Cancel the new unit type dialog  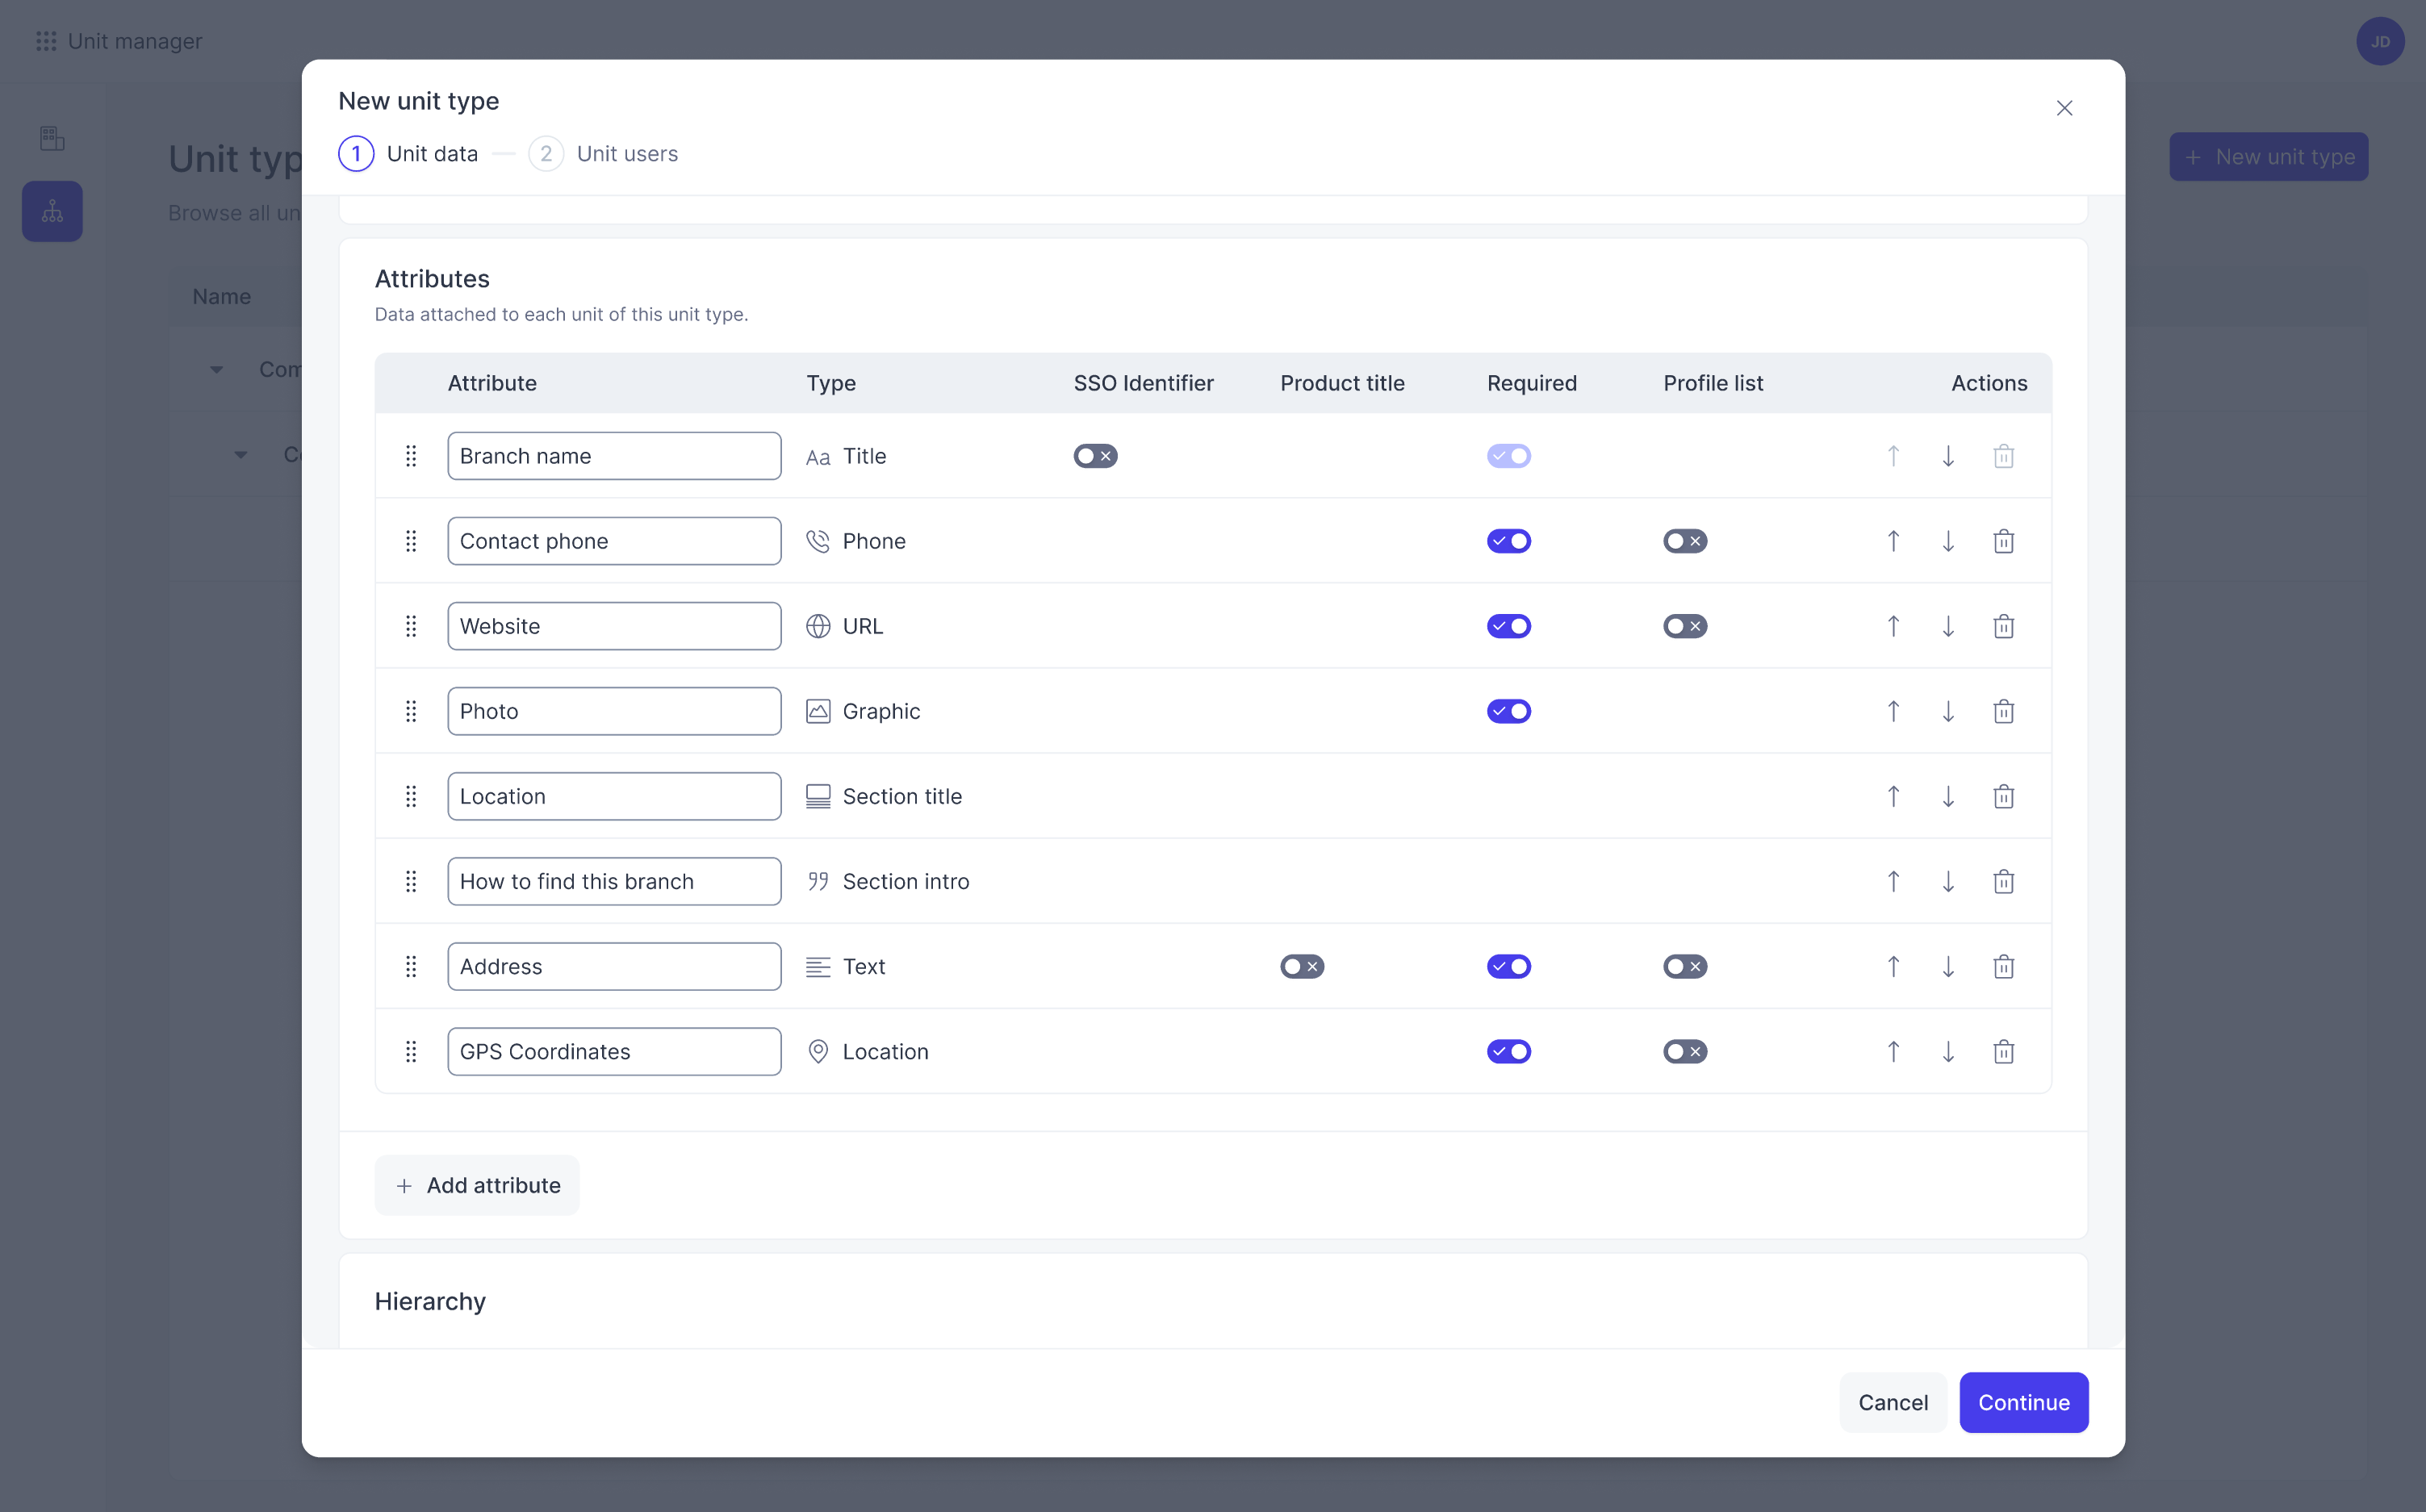pos(1892,1402)
